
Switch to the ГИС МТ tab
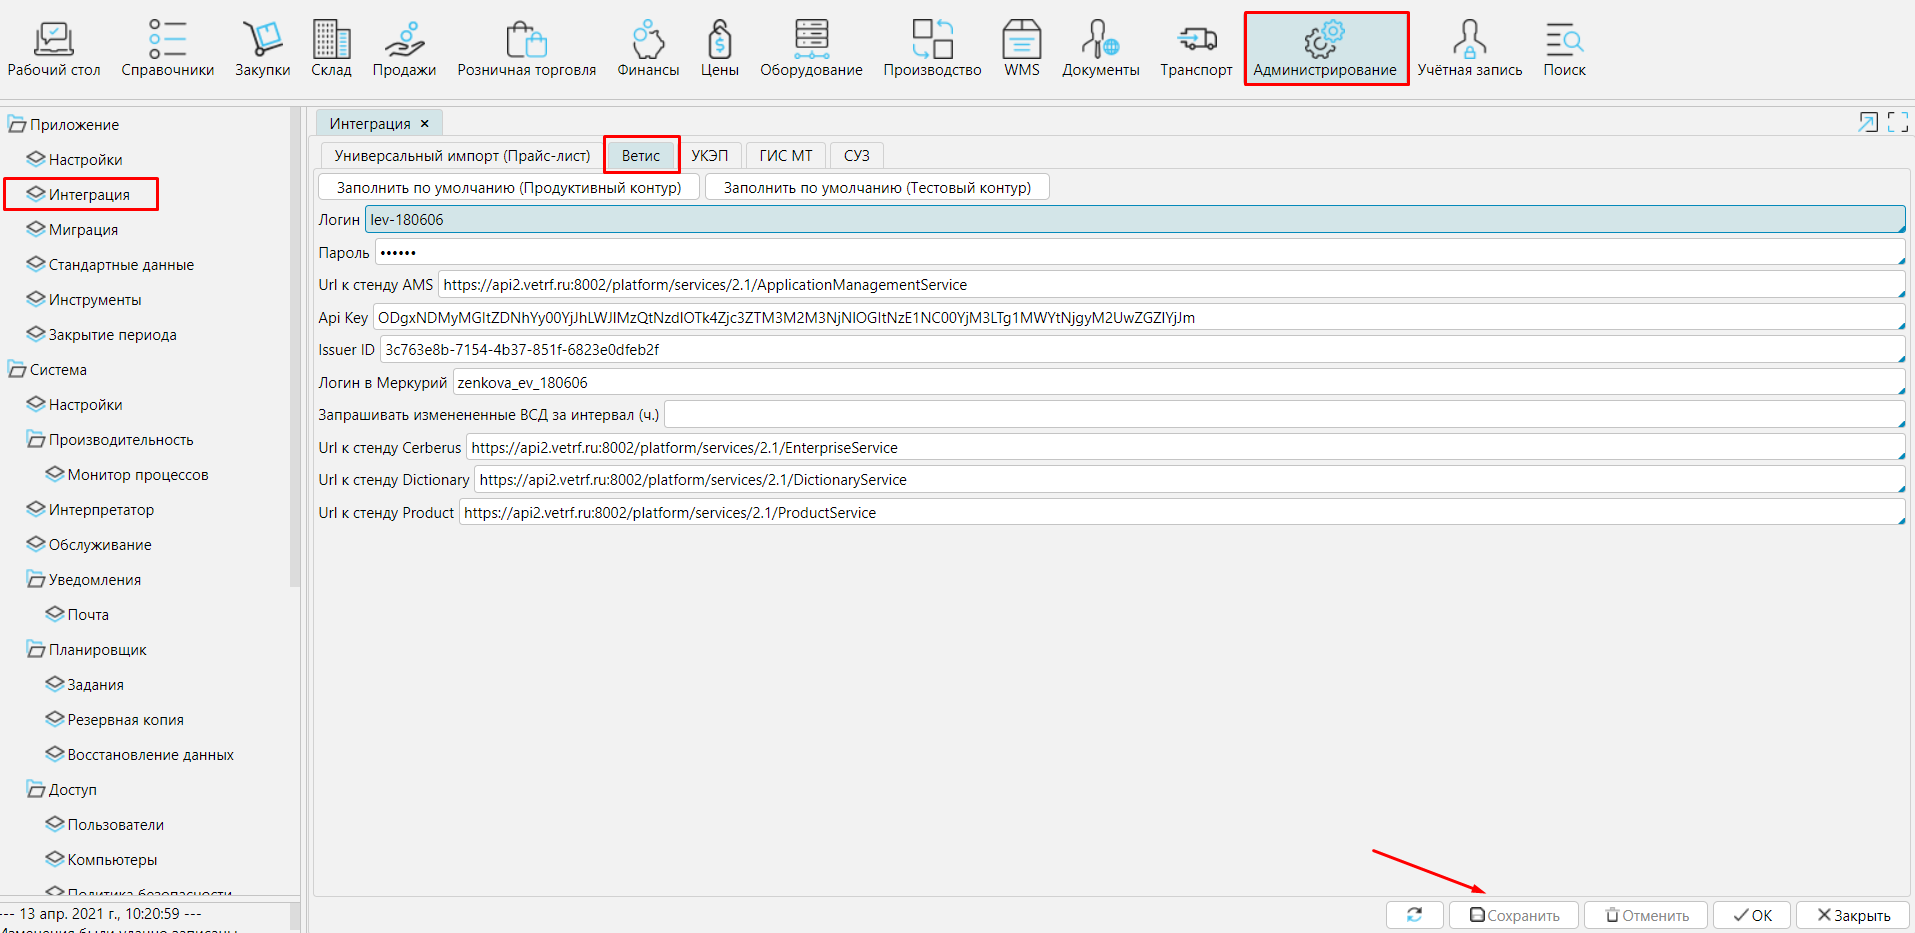click(785, 156)
